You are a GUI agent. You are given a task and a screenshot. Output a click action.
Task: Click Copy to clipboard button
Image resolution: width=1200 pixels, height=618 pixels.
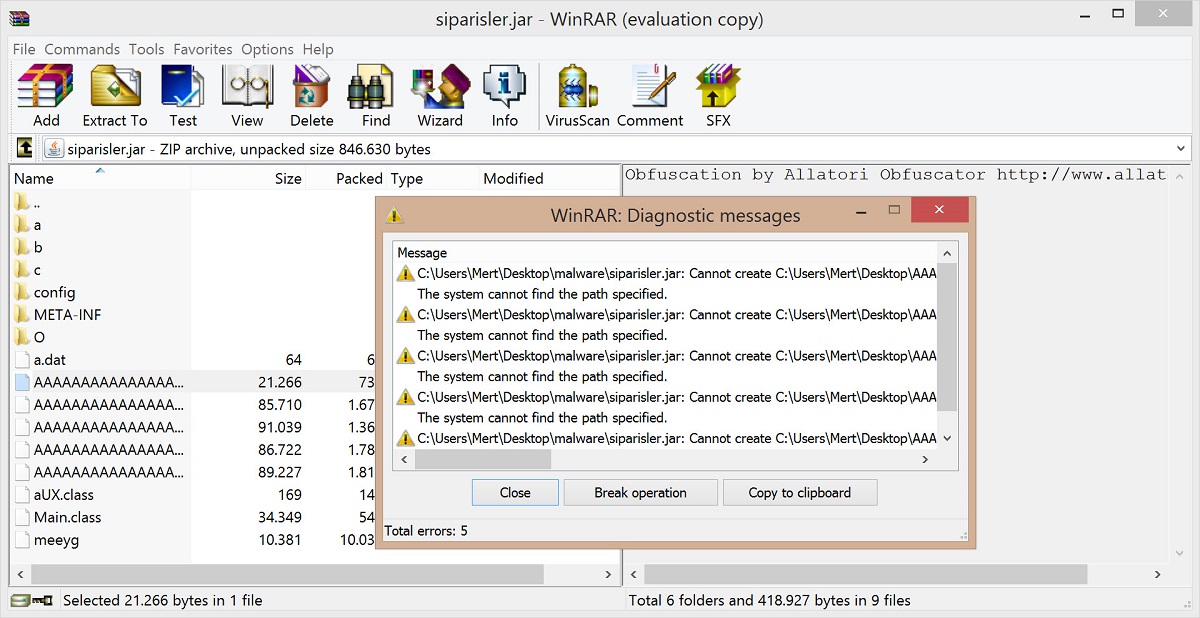pos(799,492)
